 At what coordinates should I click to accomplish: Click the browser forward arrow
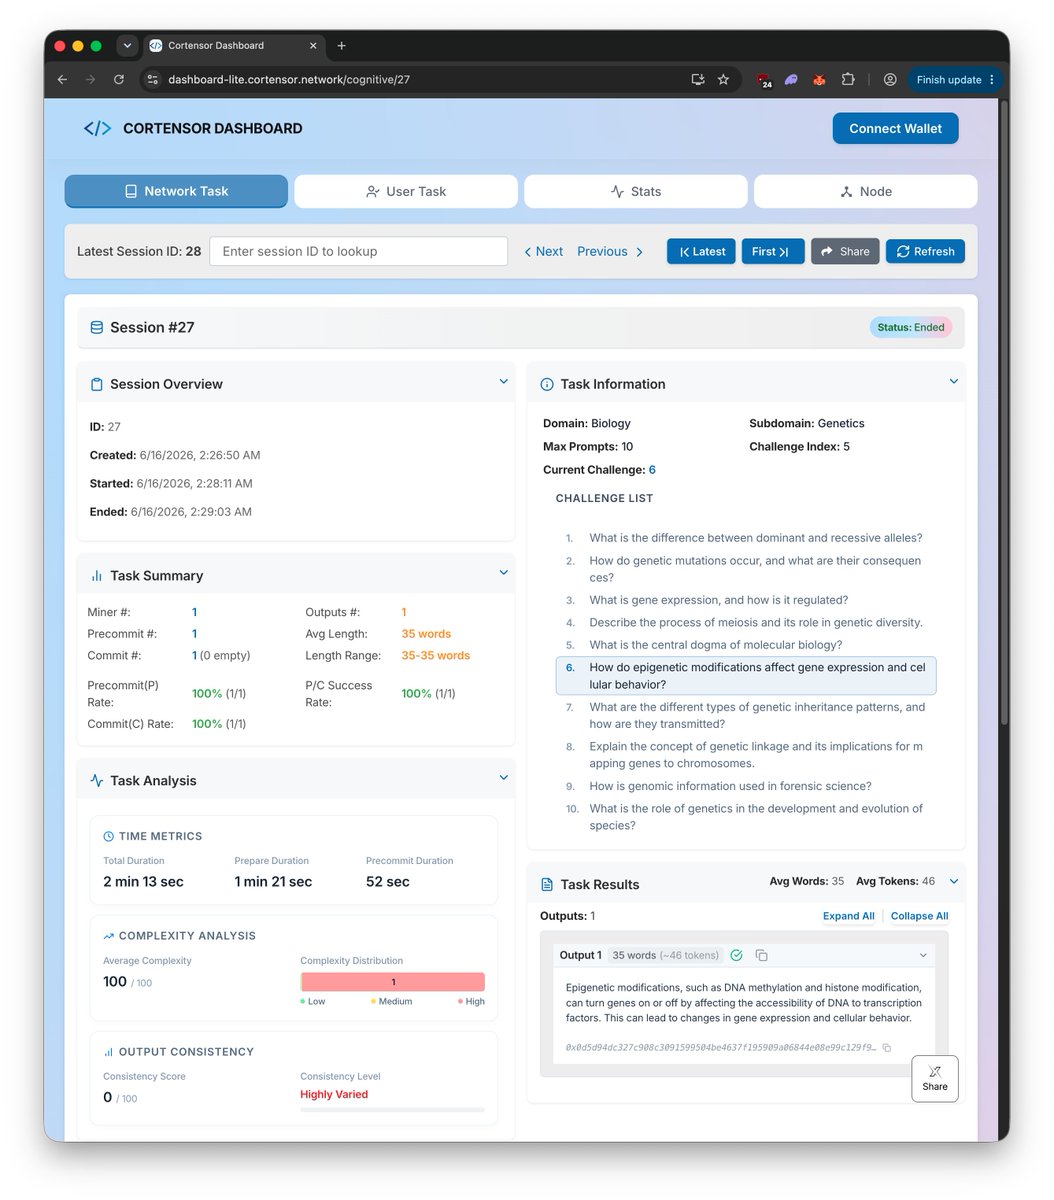(91, 80)
